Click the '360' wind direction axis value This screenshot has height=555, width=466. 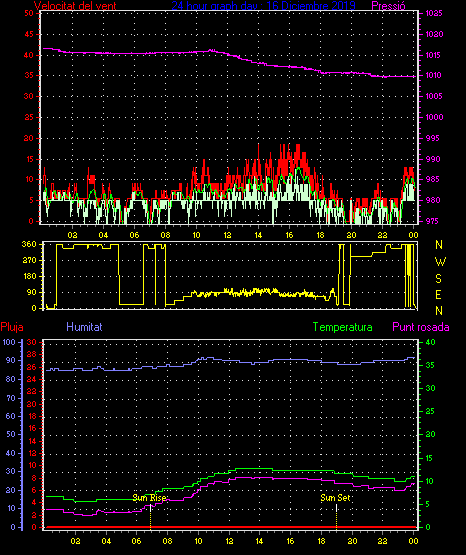(29, 244)
